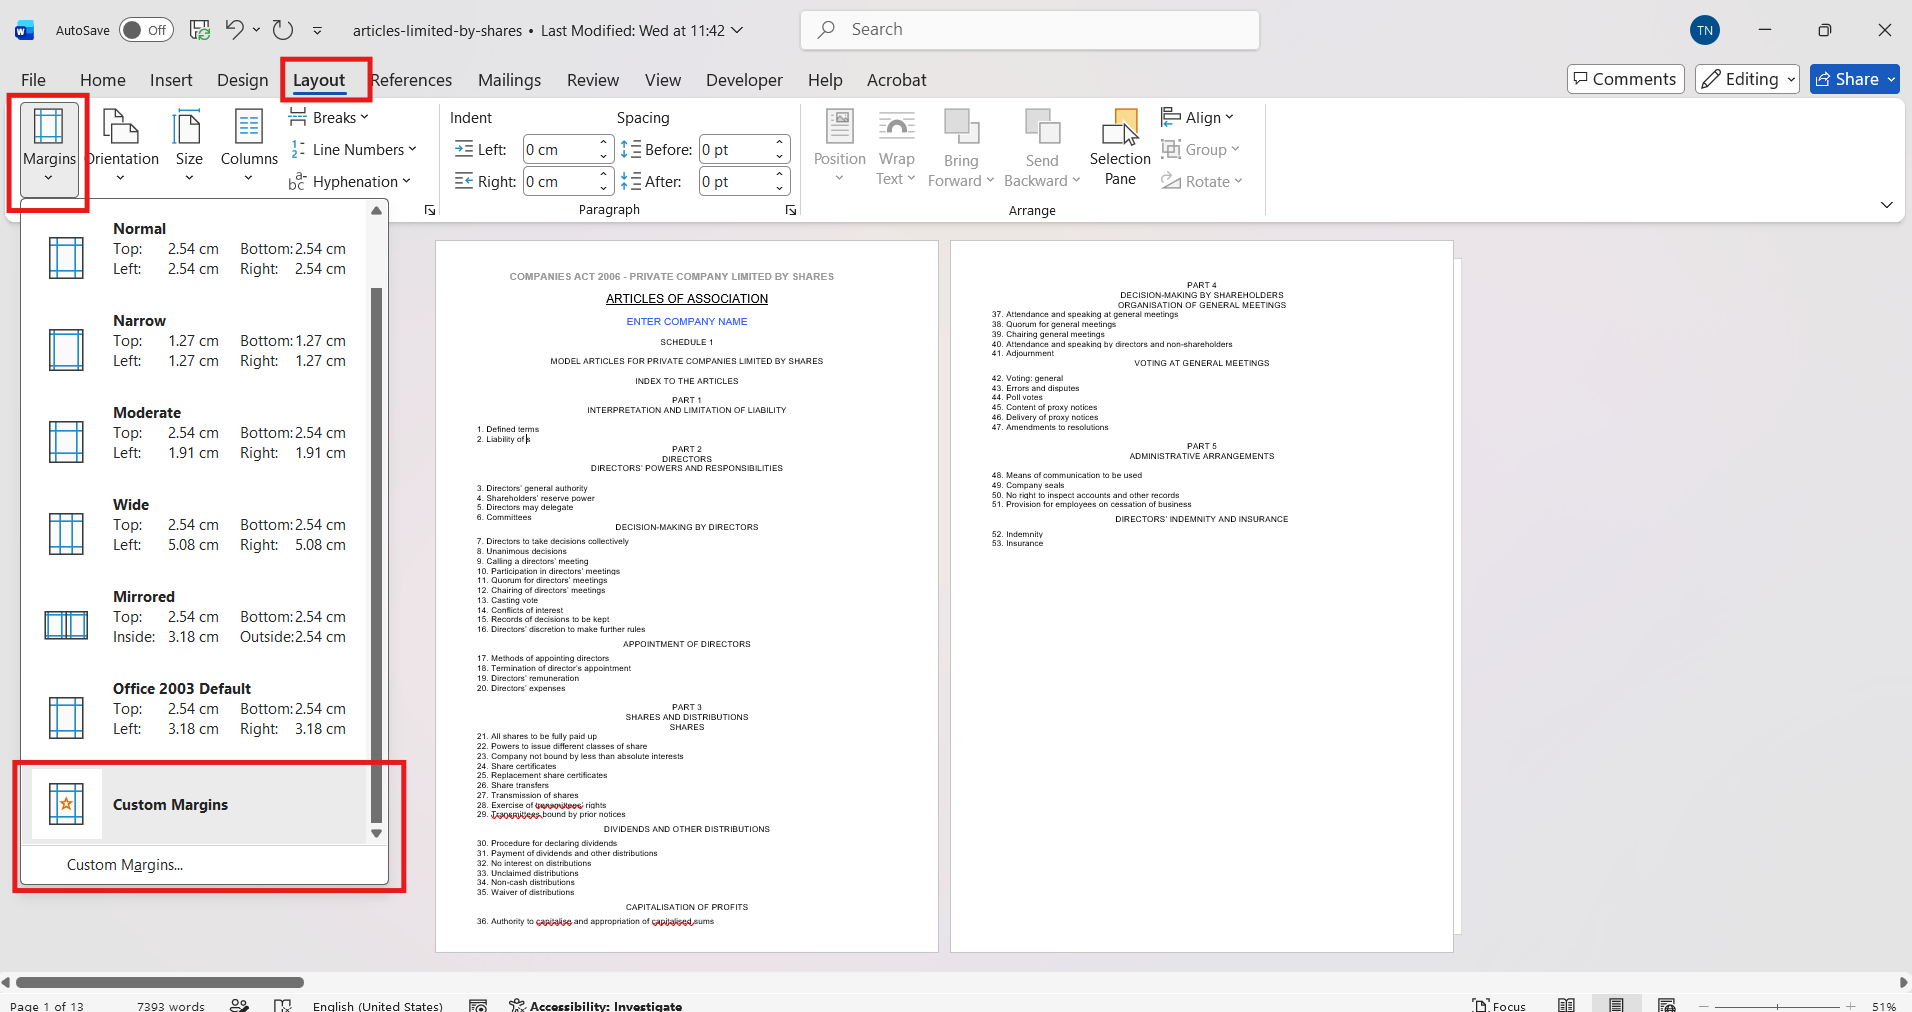Open the page Size options
Viewport: 1912px width, 1012px height.
[x=189, y=148]
